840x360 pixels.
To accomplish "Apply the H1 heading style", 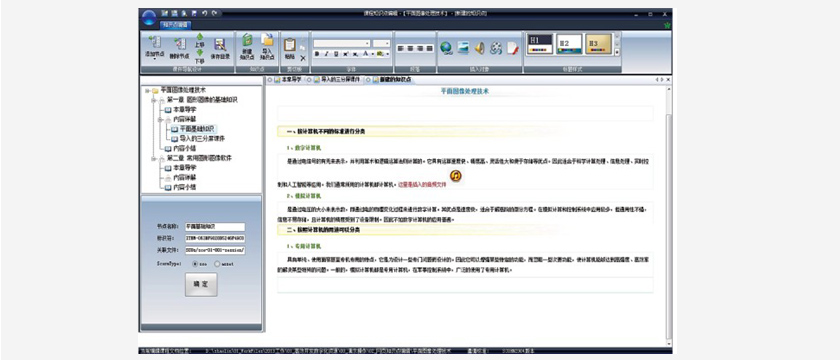I will click(x=539, y=44).
